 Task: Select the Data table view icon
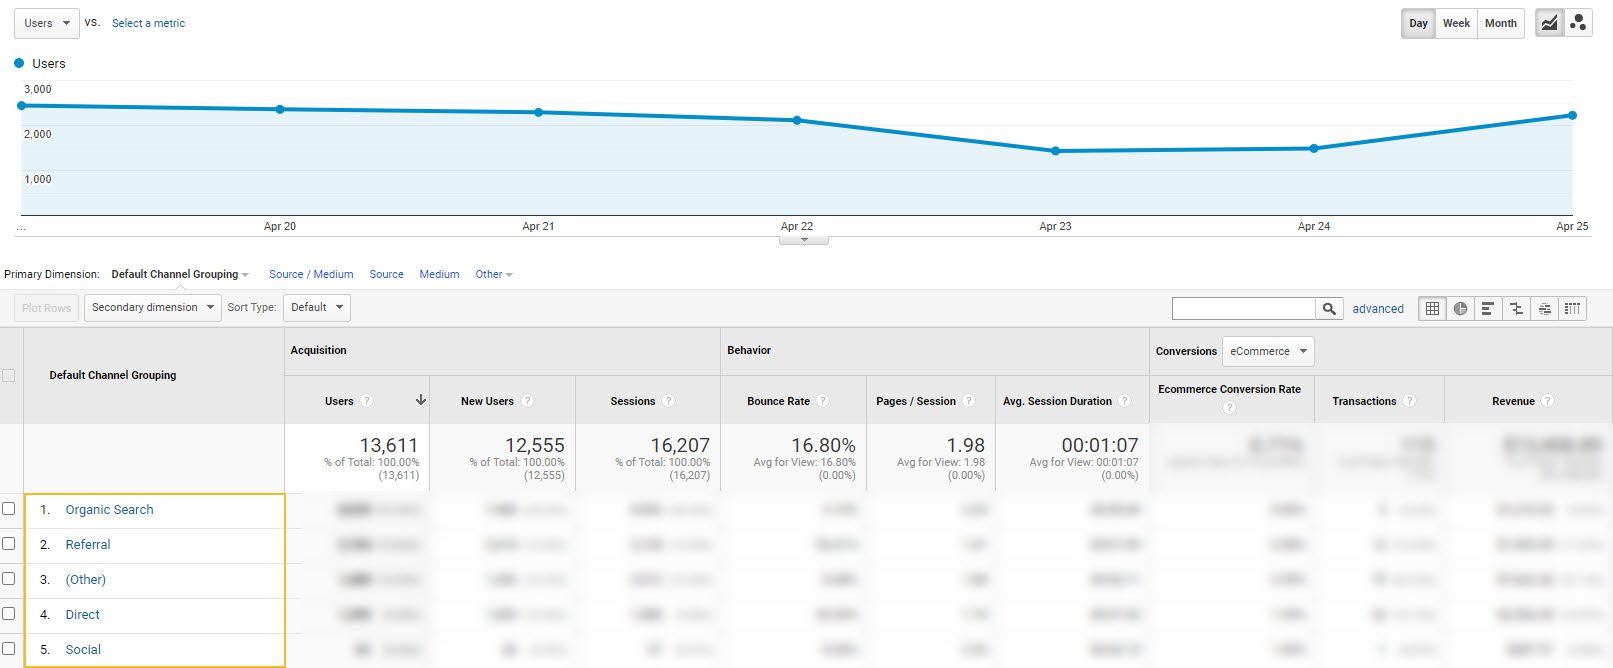(1432, 308)
